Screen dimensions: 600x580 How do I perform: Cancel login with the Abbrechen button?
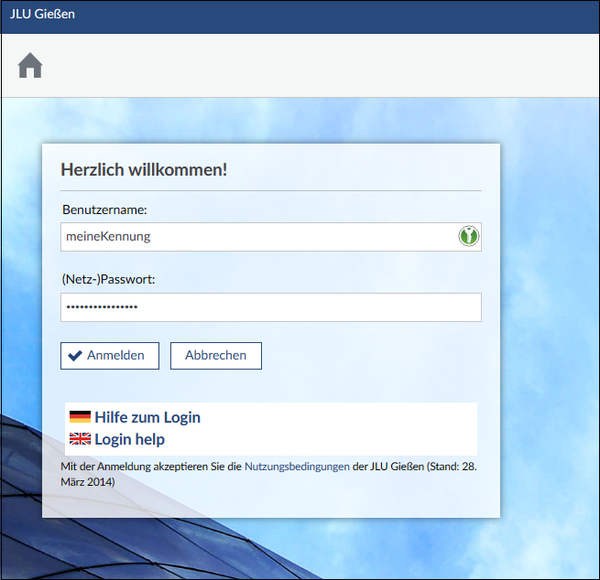[x=216, y=356]
